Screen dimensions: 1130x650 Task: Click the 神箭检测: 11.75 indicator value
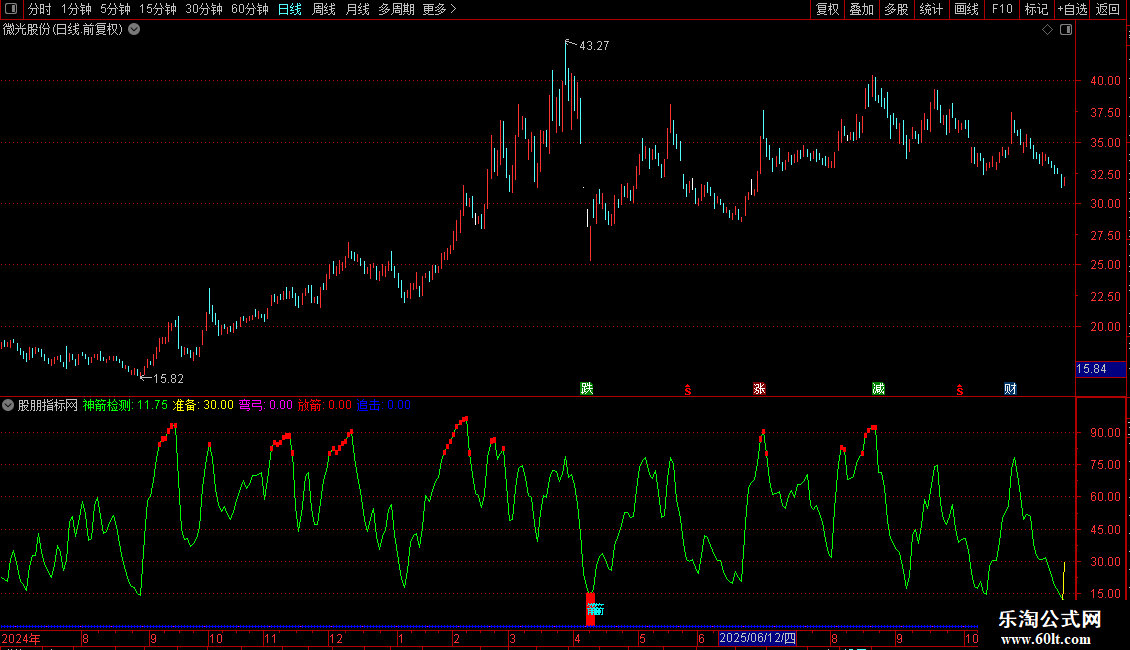coord(125,405)
